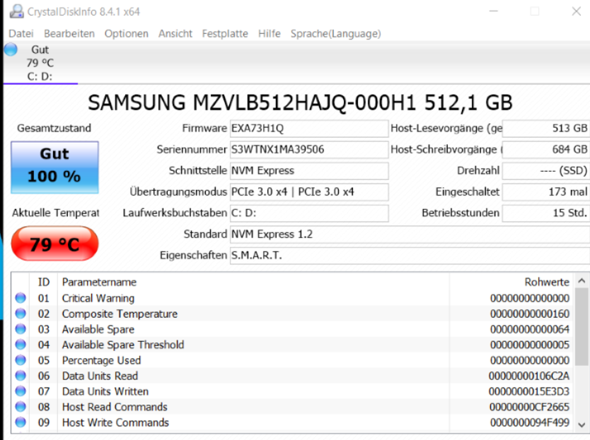Close the CrystalDiskInfo window
Image resolution: width=590 pixels, height=440 pixels.
point(576,11)
